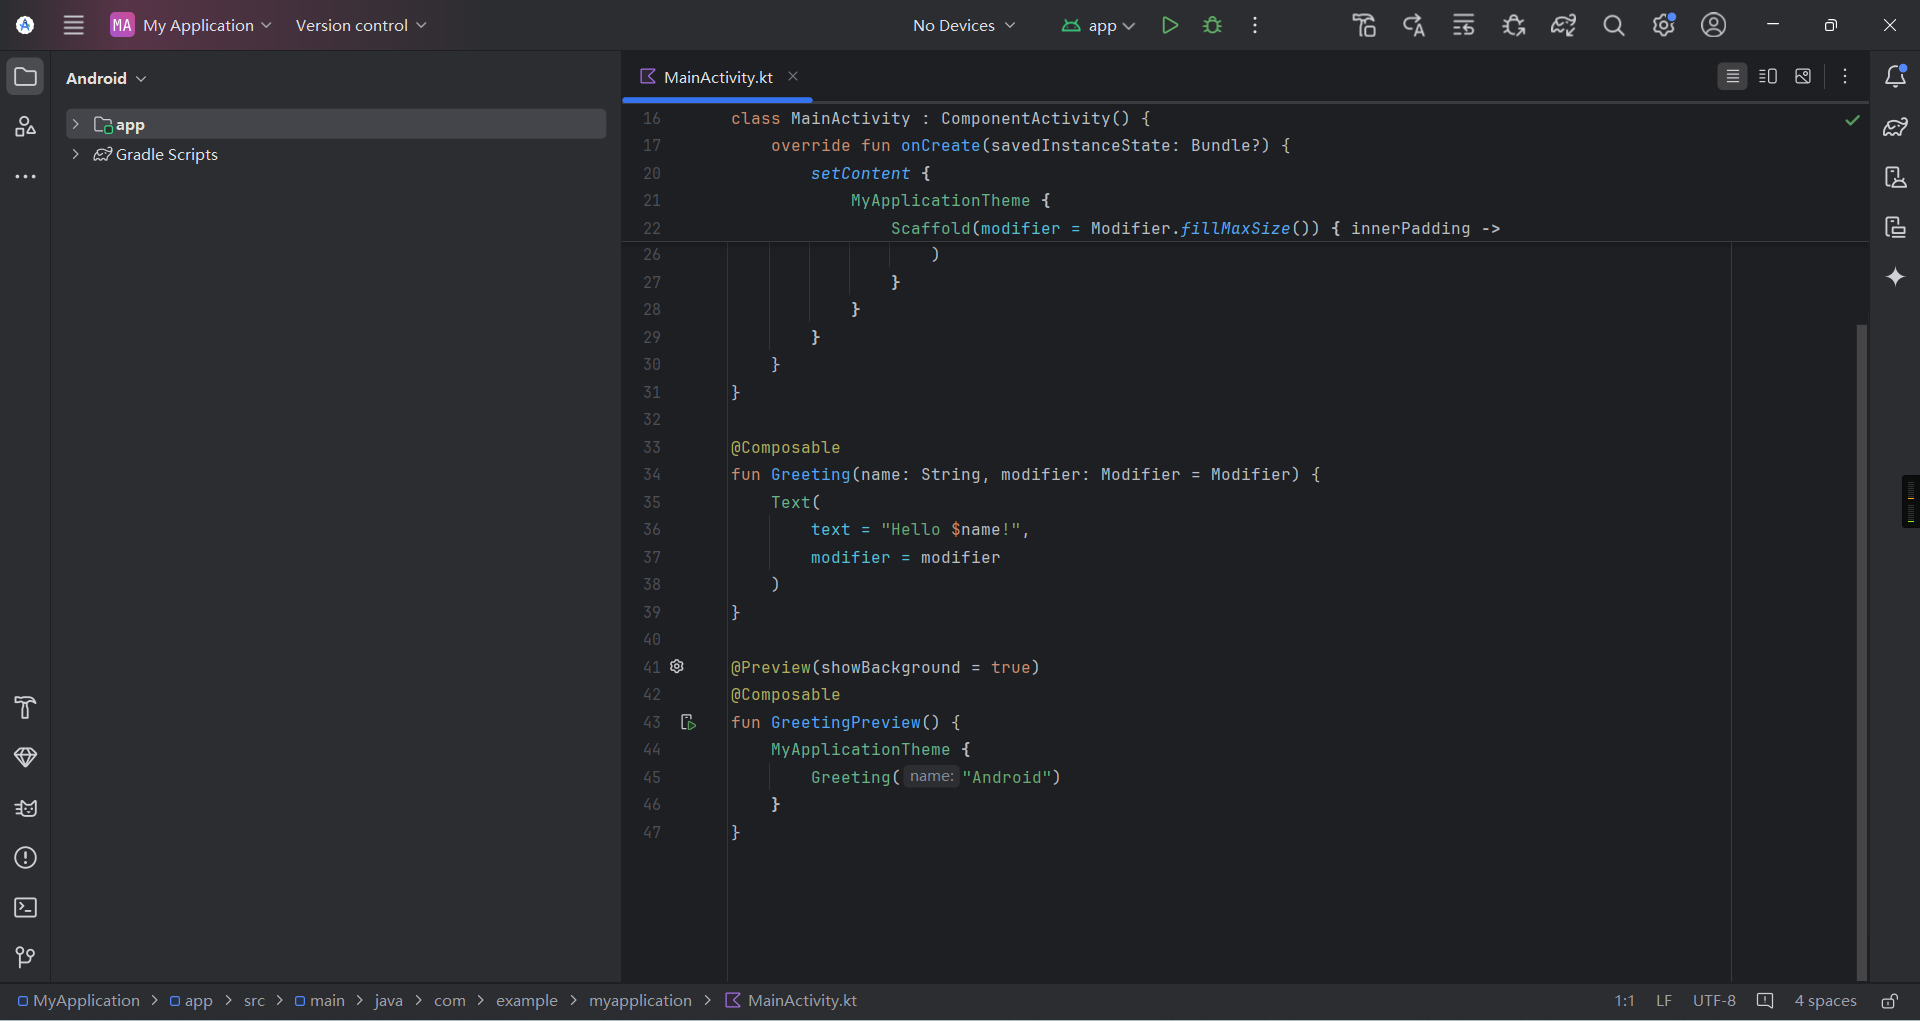Toggle file read-only lock in status bar
The width and height of the screenshot is (1921, 1021).
pos(1889,1001)
